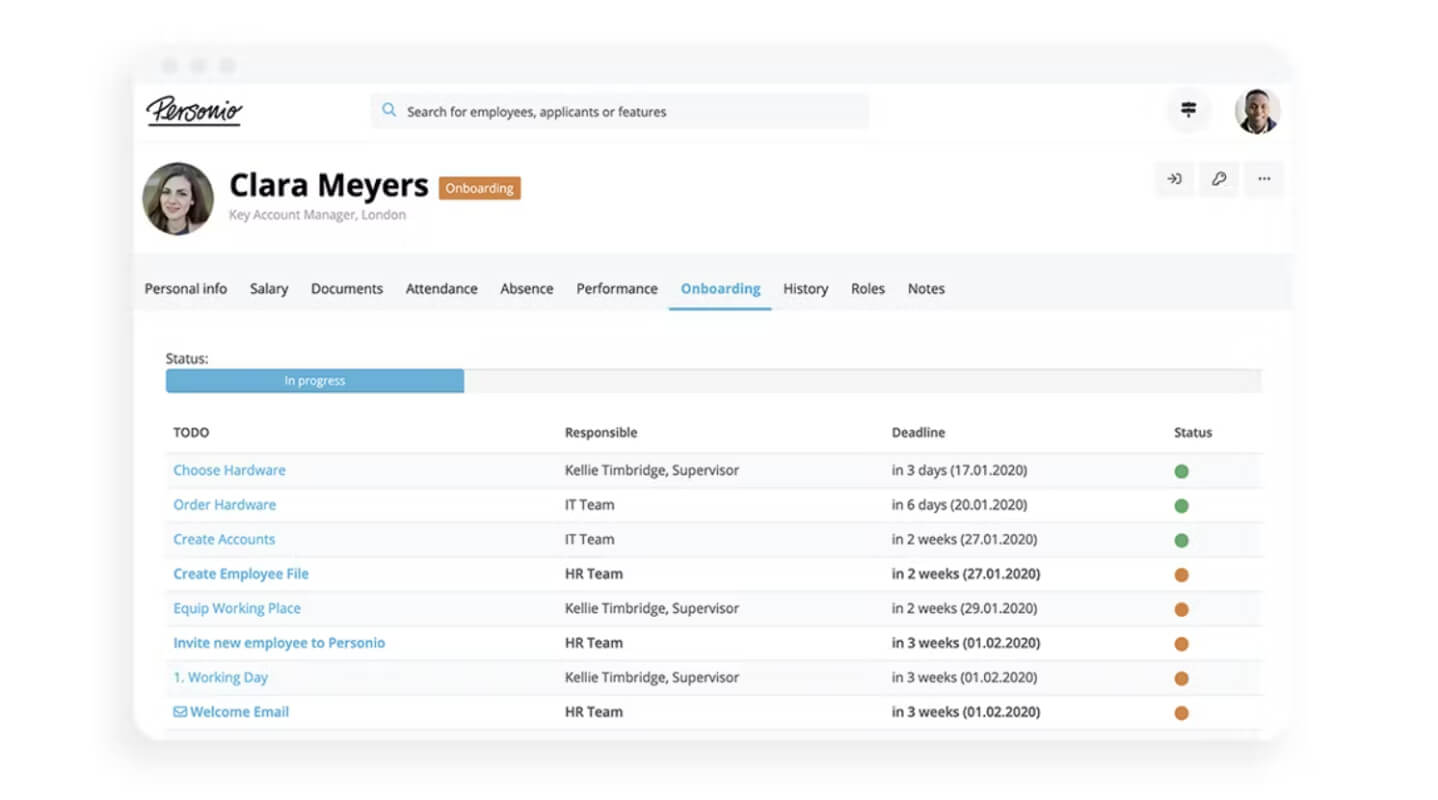Image resolution: width=1438 pixels, height=800 pixels.
Task: Click the login-as arrow icon button
Action: coord(1174,179)
